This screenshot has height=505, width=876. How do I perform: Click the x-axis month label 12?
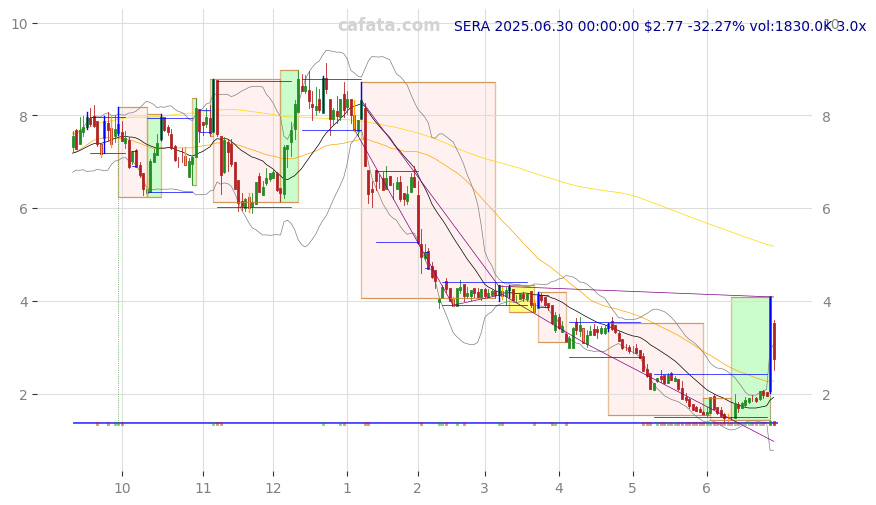[x=273, y=488]
